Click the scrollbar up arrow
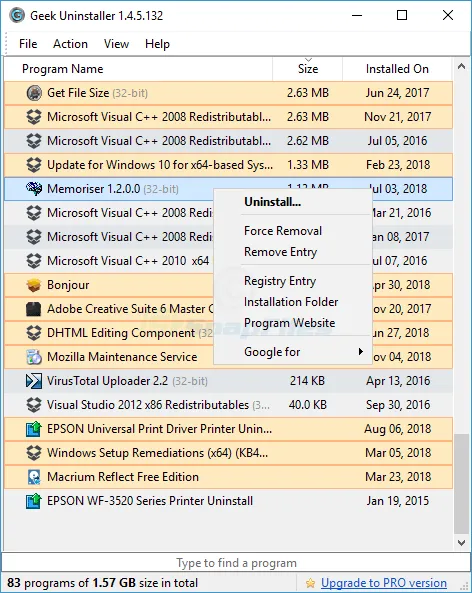 pos(461,67)
